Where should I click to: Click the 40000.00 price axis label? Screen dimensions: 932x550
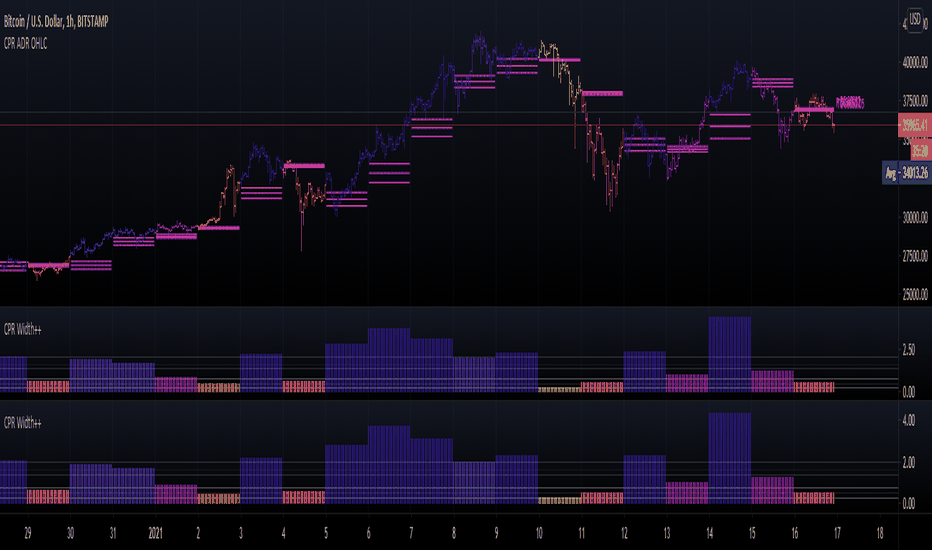[915, 62]
